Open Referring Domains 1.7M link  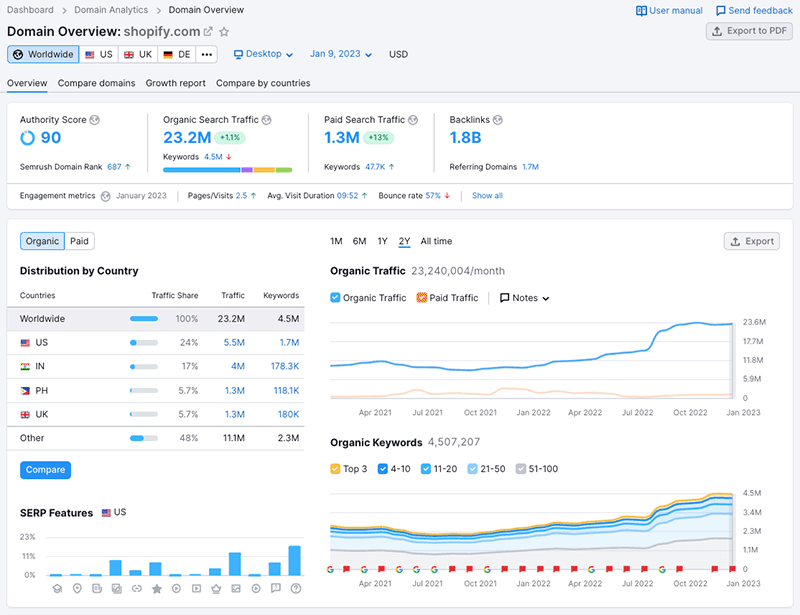pos(531,167)
